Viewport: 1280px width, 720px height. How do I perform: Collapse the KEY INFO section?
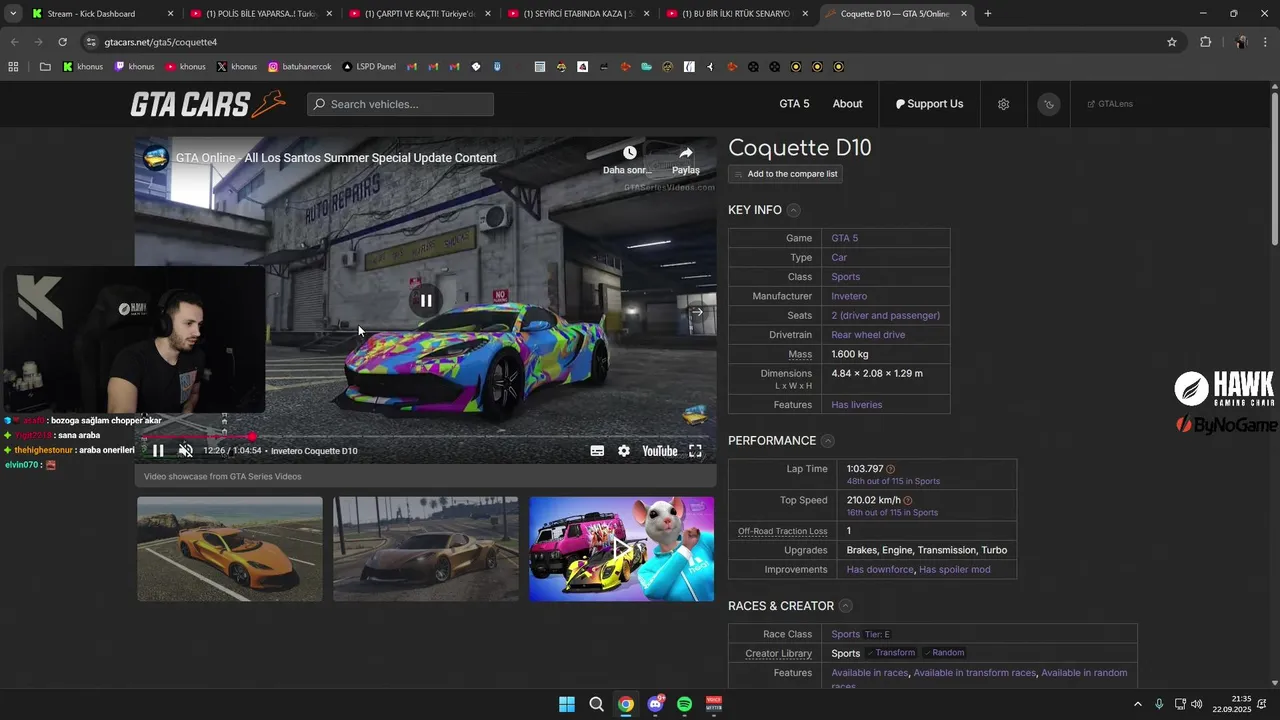[x=793, y=210]
